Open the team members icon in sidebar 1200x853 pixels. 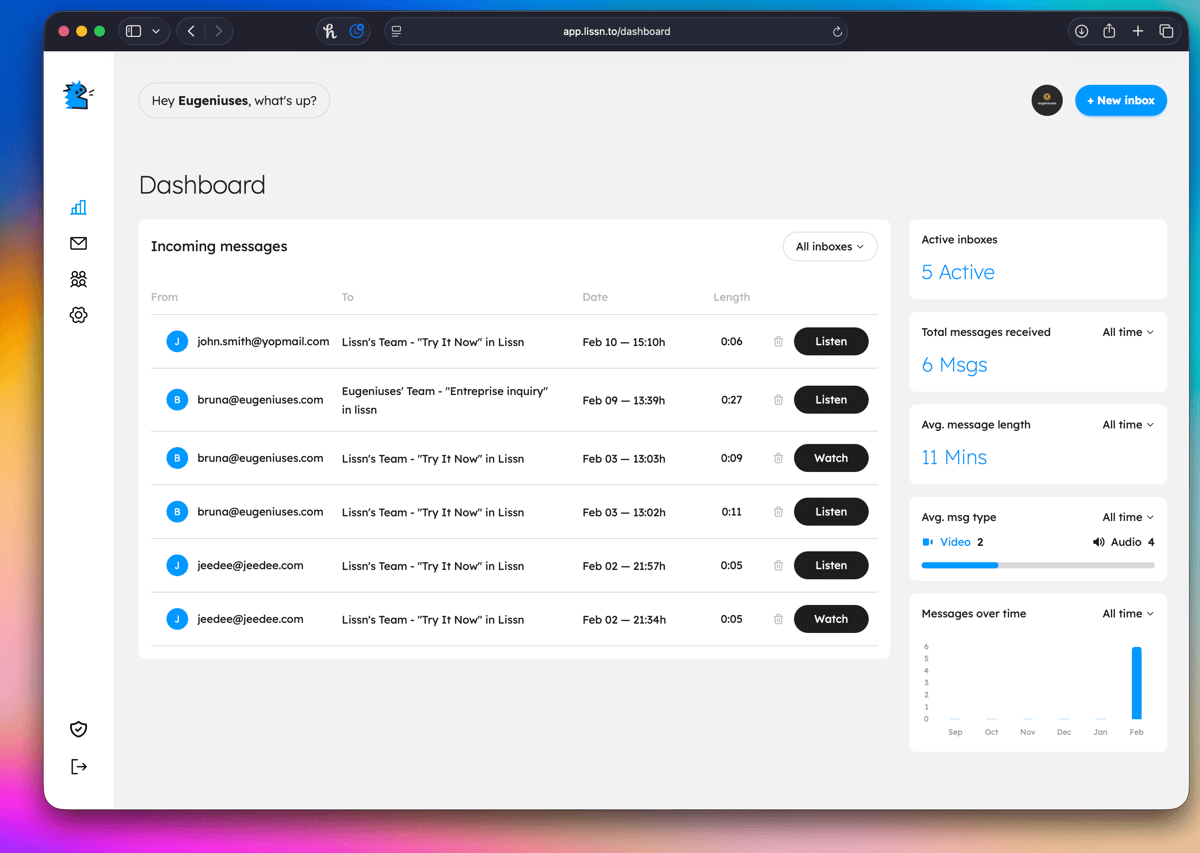(79, 279)
